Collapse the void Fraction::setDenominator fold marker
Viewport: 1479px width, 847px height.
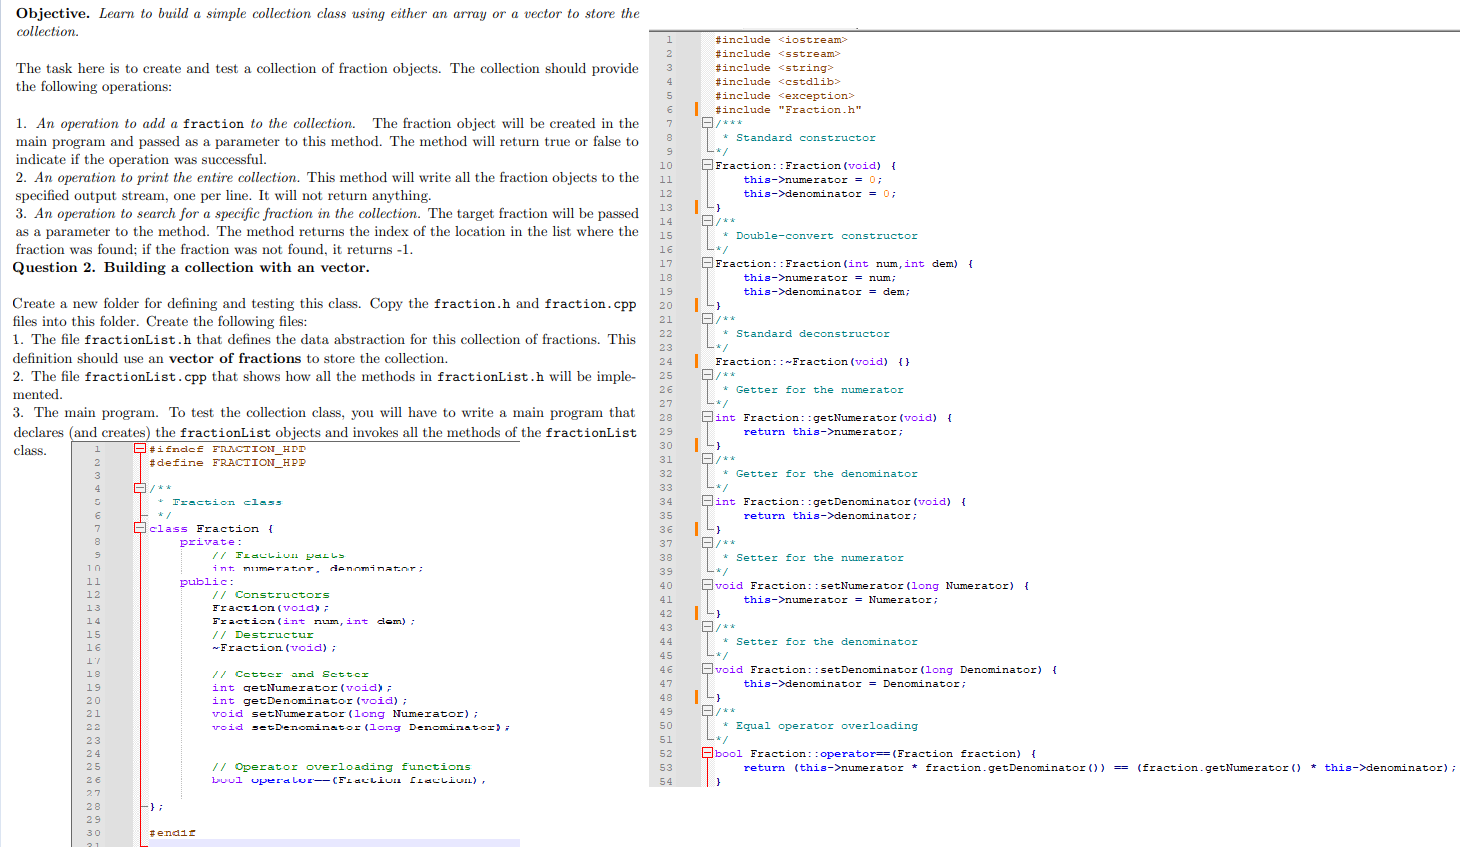click(707, 669)
